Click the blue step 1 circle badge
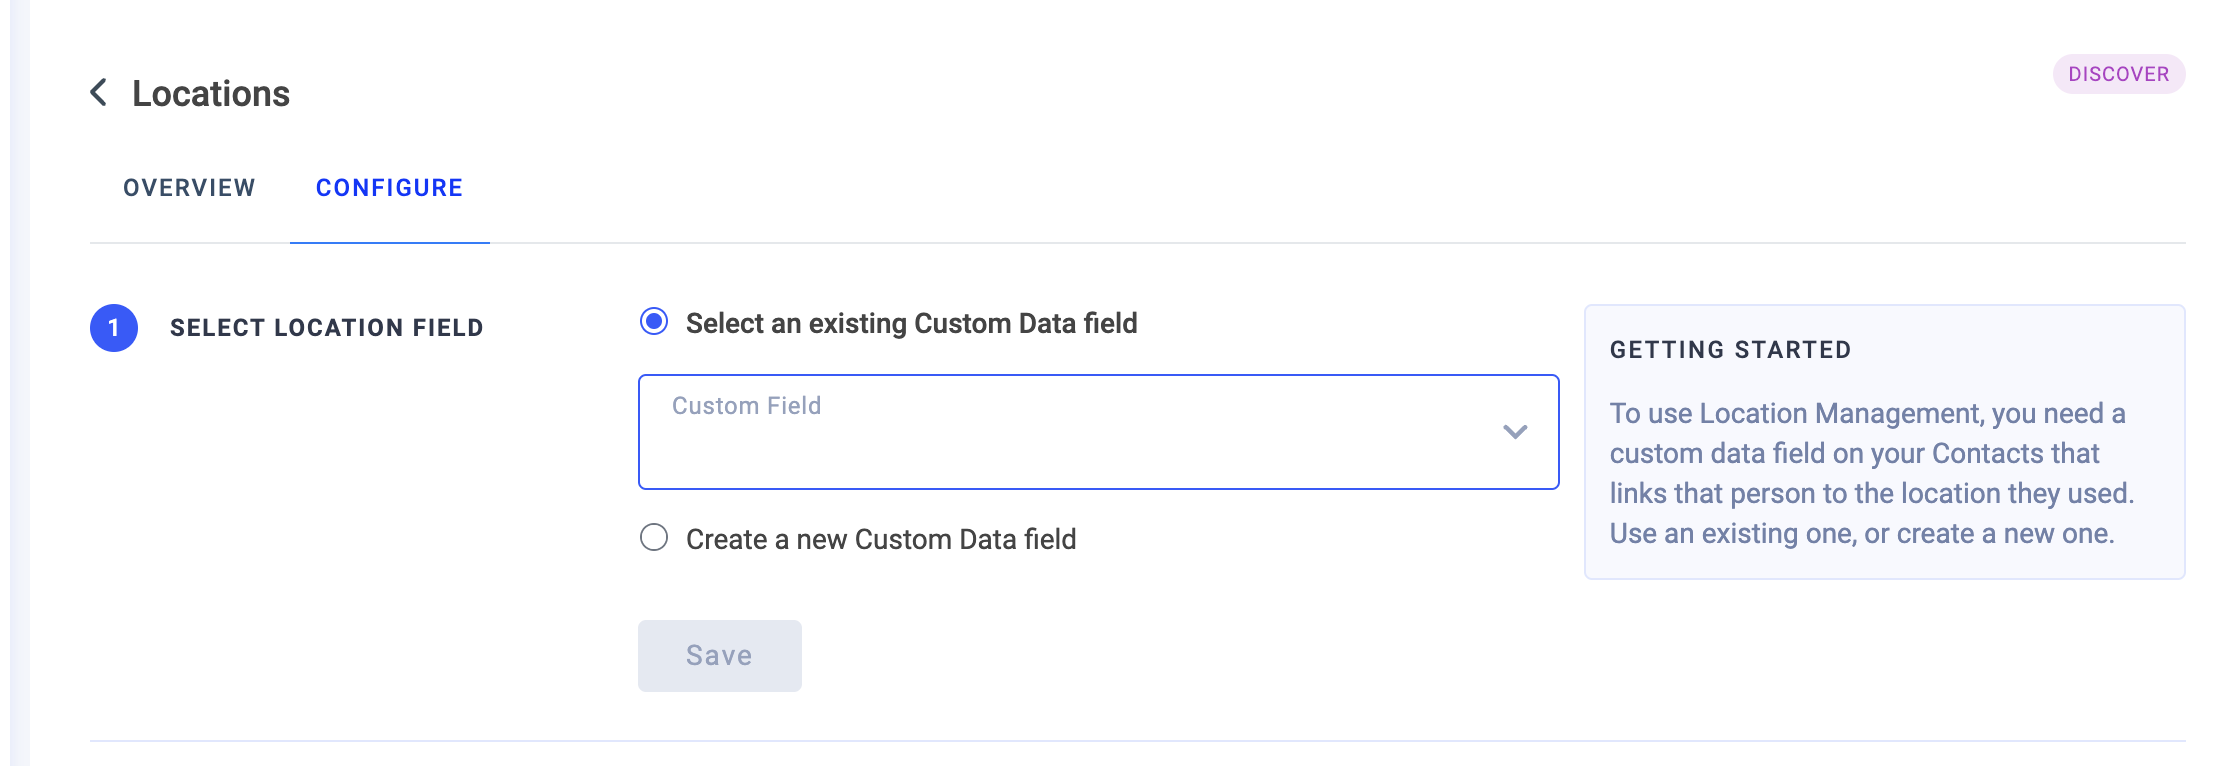The image size is (2224, 766). pos(114,328)
